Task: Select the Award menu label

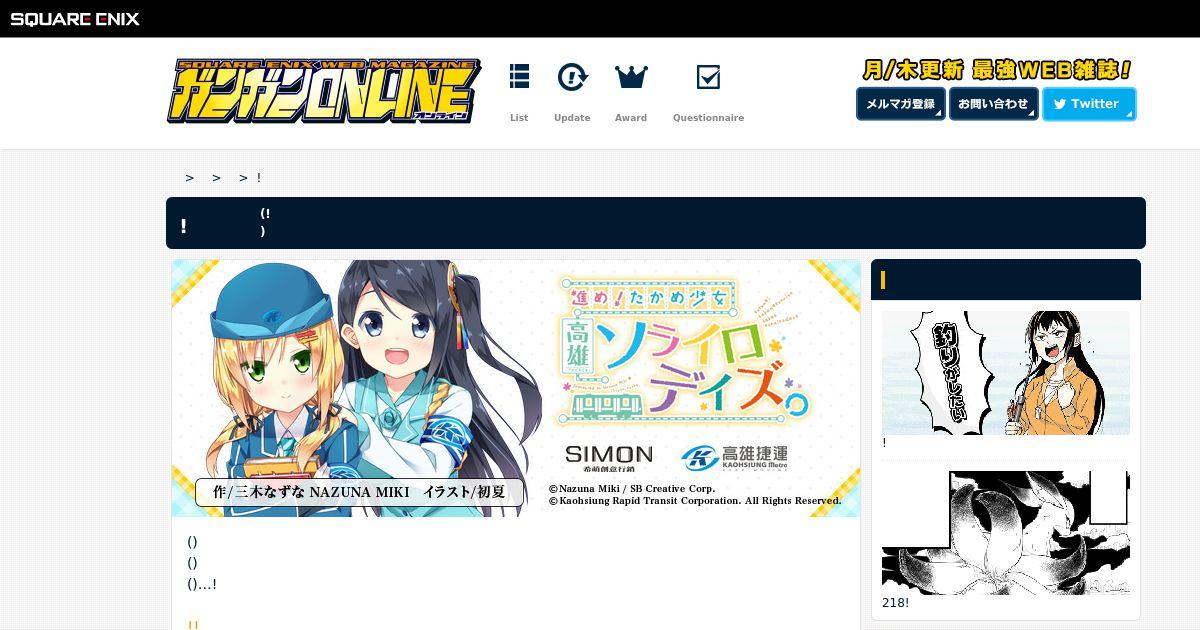Action: click(631, 118)
